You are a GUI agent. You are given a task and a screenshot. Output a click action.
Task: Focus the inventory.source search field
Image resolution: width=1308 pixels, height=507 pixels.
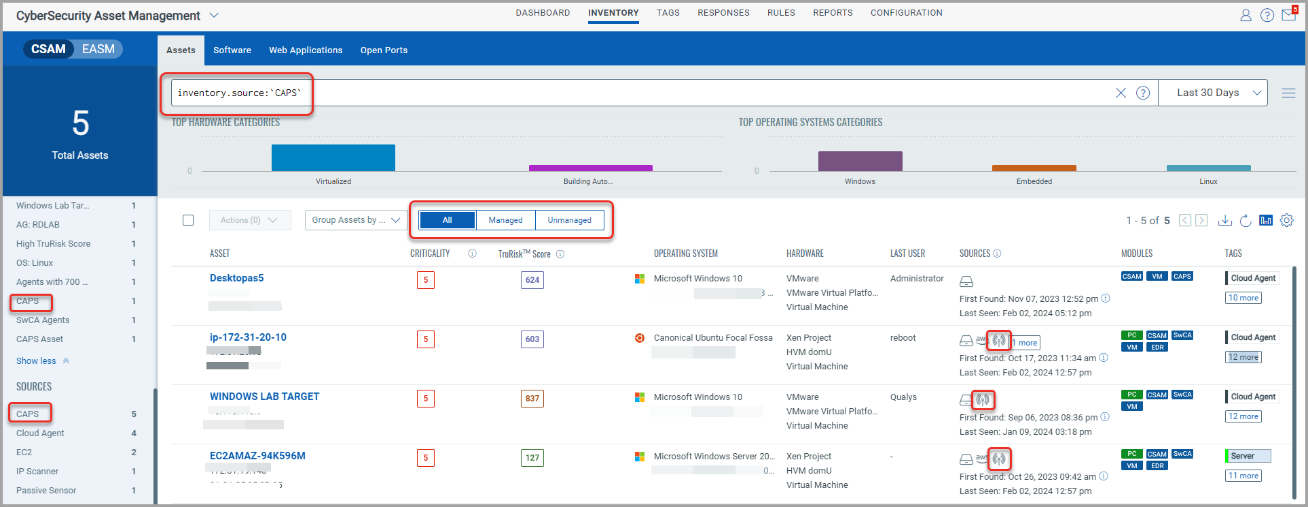click(x=640, y=93)
